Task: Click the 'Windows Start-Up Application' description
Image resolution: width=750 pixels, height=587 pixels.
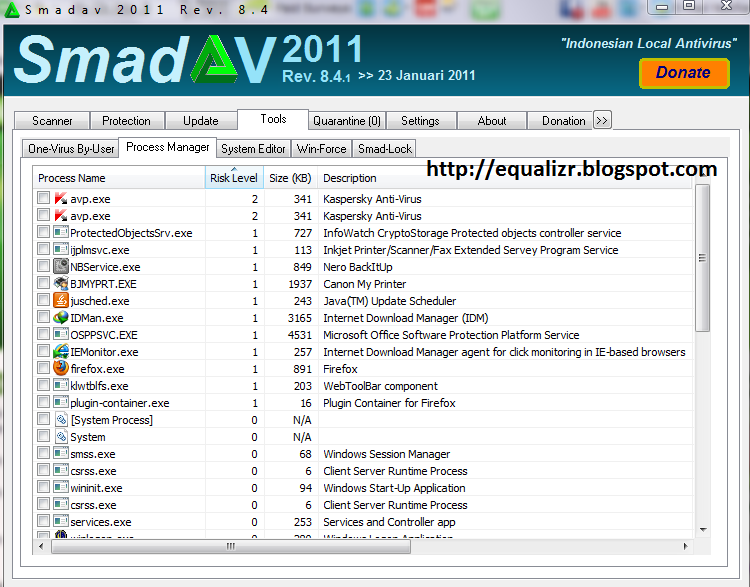Action: pyautogui.click(x=394, y=487)
